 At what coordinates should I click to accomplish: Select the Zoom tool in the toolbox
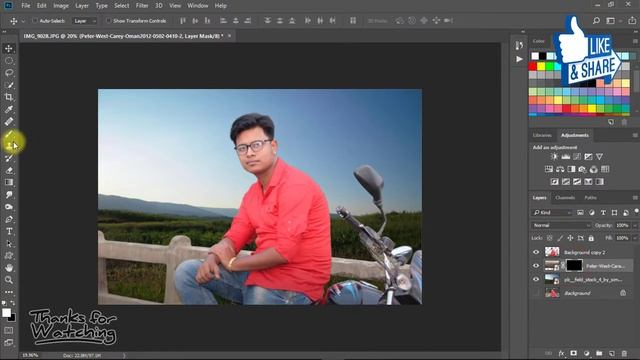click(x=9, y=280)
